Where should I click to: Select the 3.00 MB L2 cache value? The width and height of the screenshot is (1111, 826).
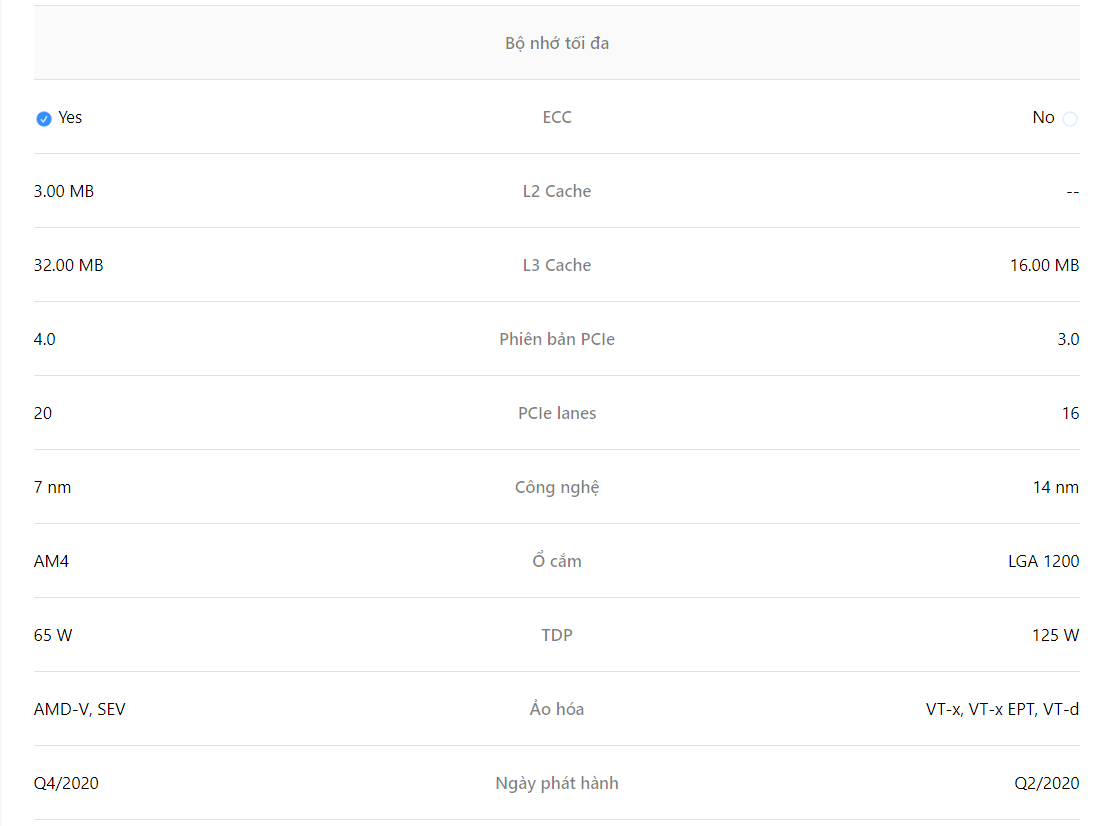coord(64,191)
